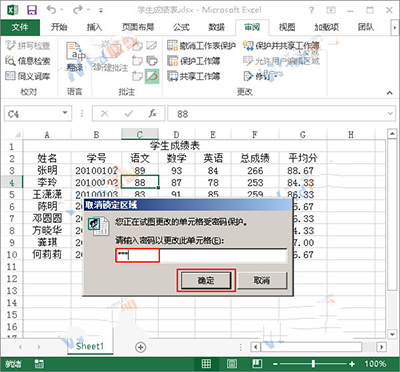Click zoom out minus button

pos(276,364)
